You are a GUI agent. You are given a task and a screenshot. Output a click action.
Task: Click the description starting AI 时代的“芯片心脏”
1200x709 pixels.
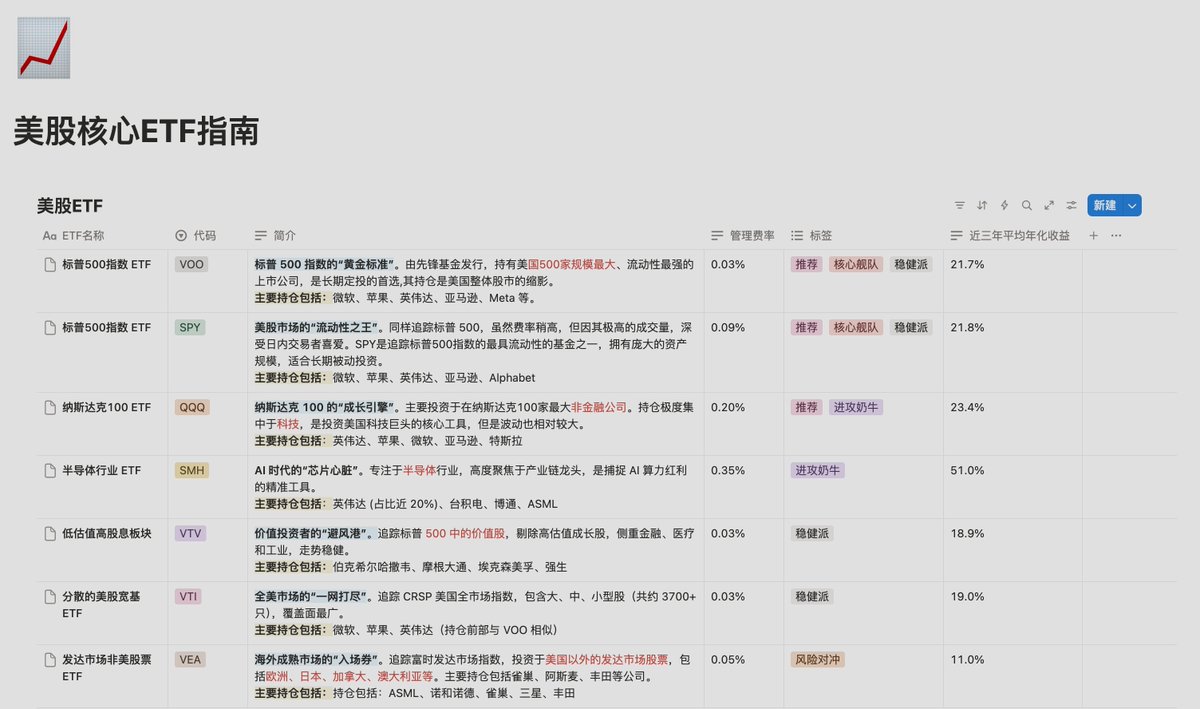pyautogui.click(x=475, y=487)
